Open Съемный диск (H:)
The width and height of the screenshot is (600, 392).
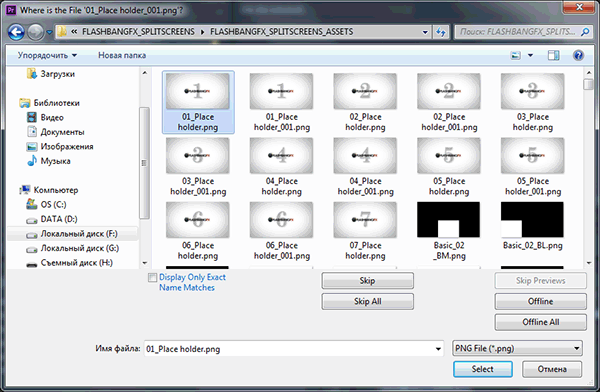point(69,263)
